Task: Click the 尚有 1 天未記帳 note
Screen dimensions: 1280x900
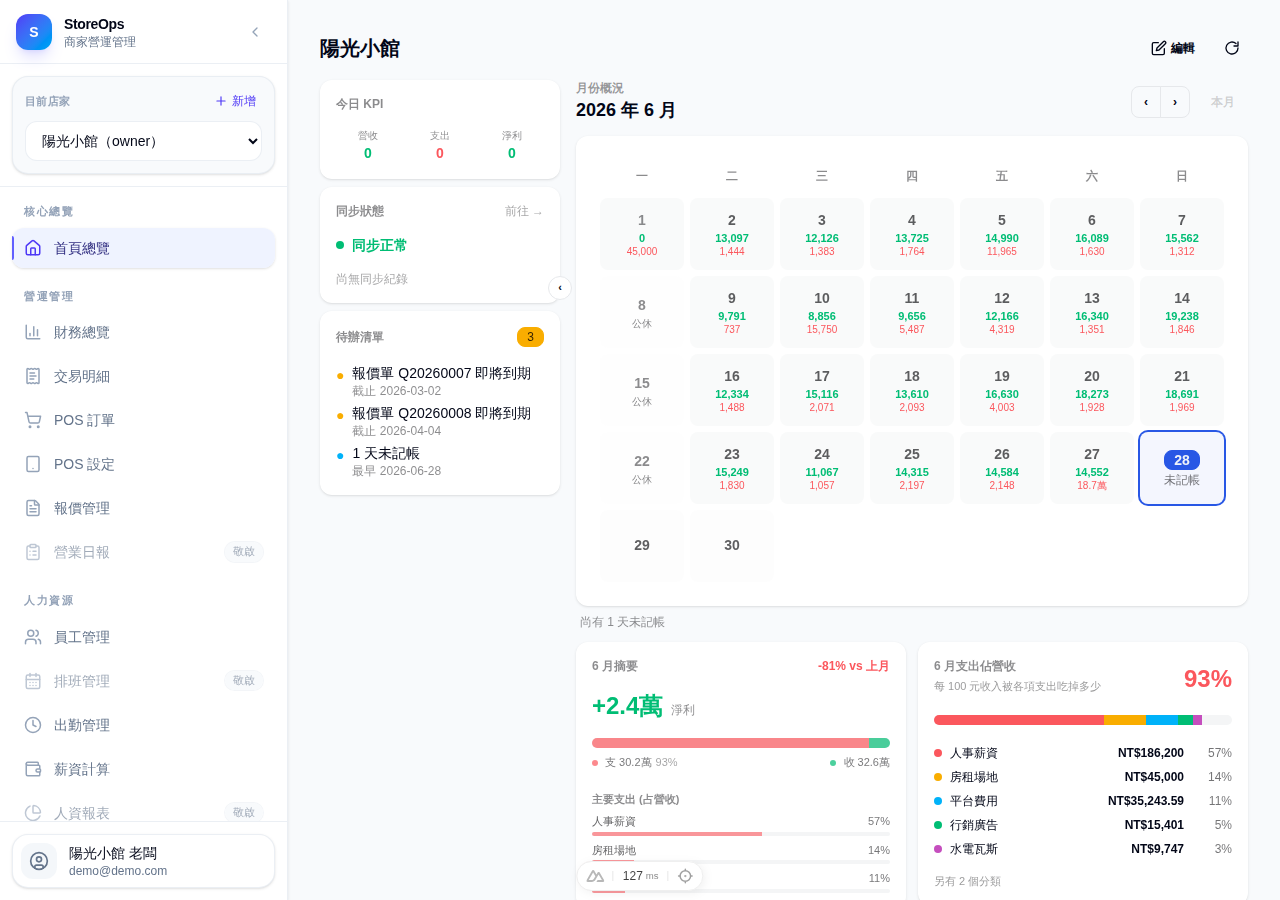Action: click(622, 622)
